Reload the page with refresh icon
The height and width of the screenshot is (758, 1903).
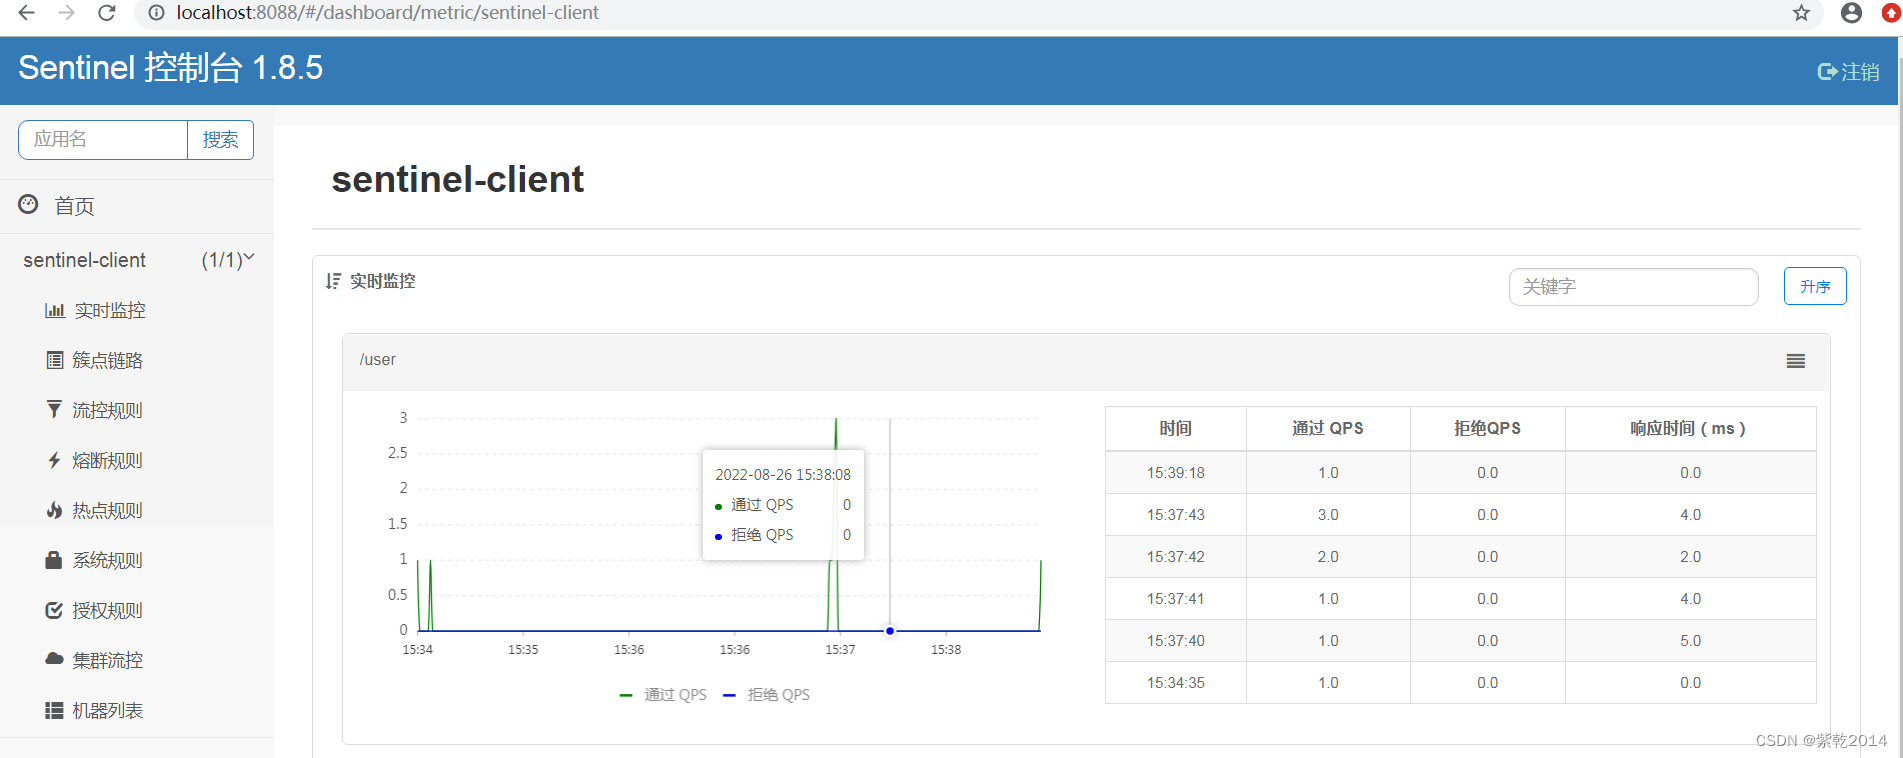tap(106, 13)
